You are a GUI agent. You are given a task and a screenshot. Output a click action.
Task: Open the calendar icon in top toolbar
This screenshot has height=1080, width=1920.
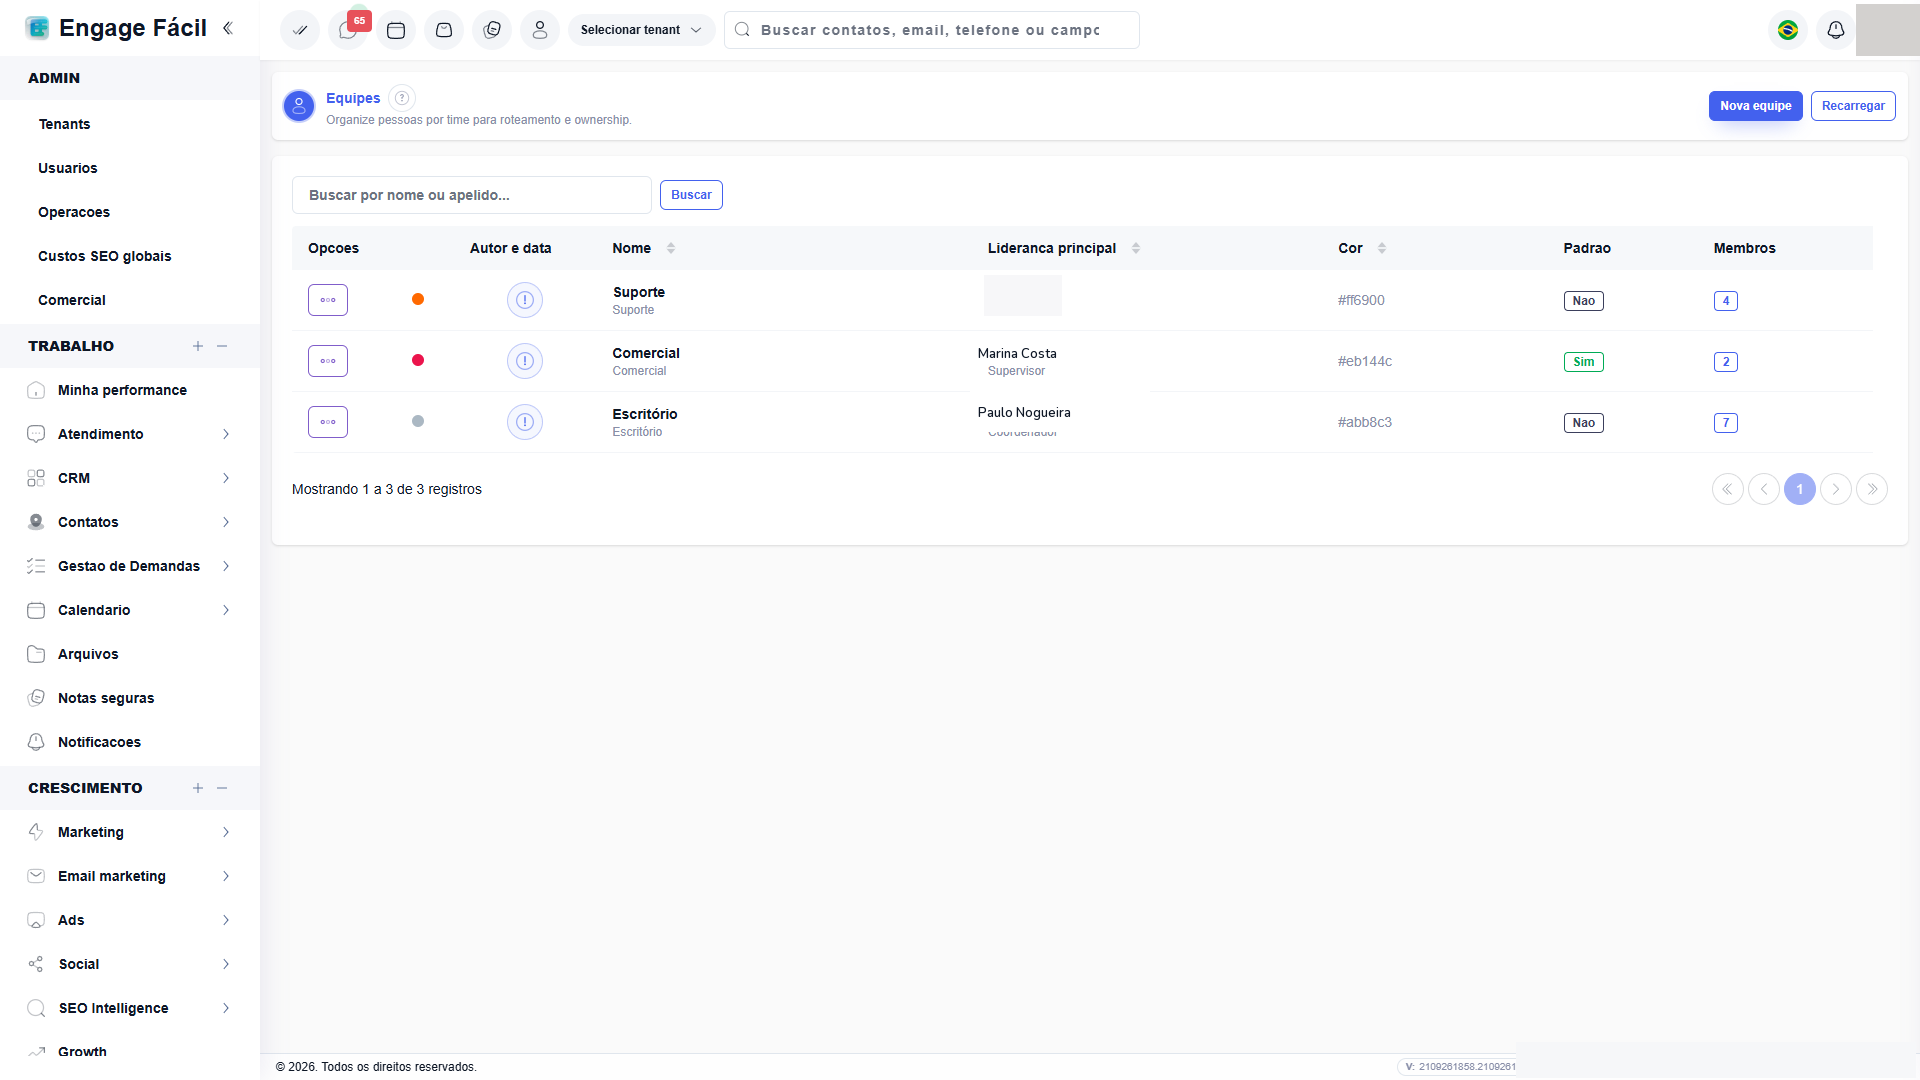tap(396, 30)
